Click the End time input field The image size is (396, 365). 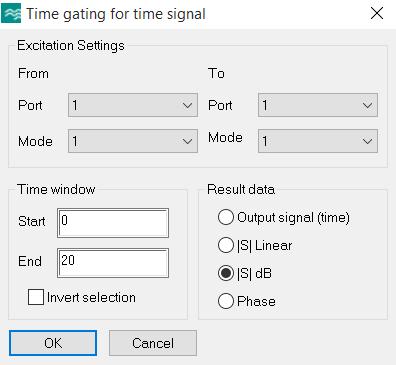pyautogui.click(x=113, y=263)
